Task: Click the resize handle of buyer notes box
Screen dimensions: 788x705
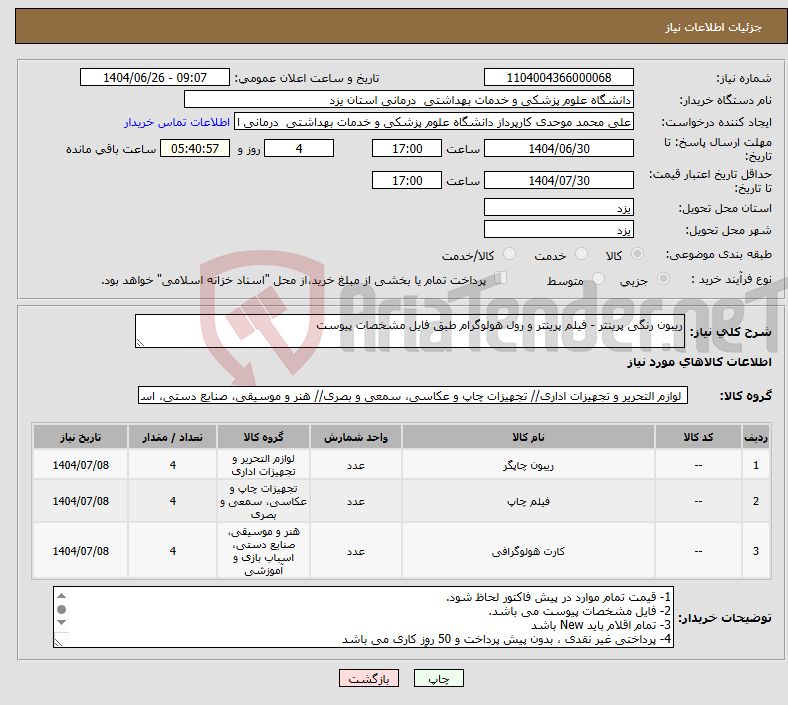Action: [x=58, y=642]
